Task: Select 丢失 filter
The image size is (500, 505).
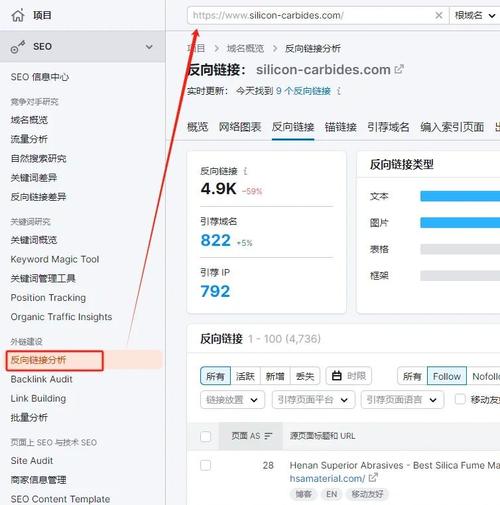Action: coord(305,376)
